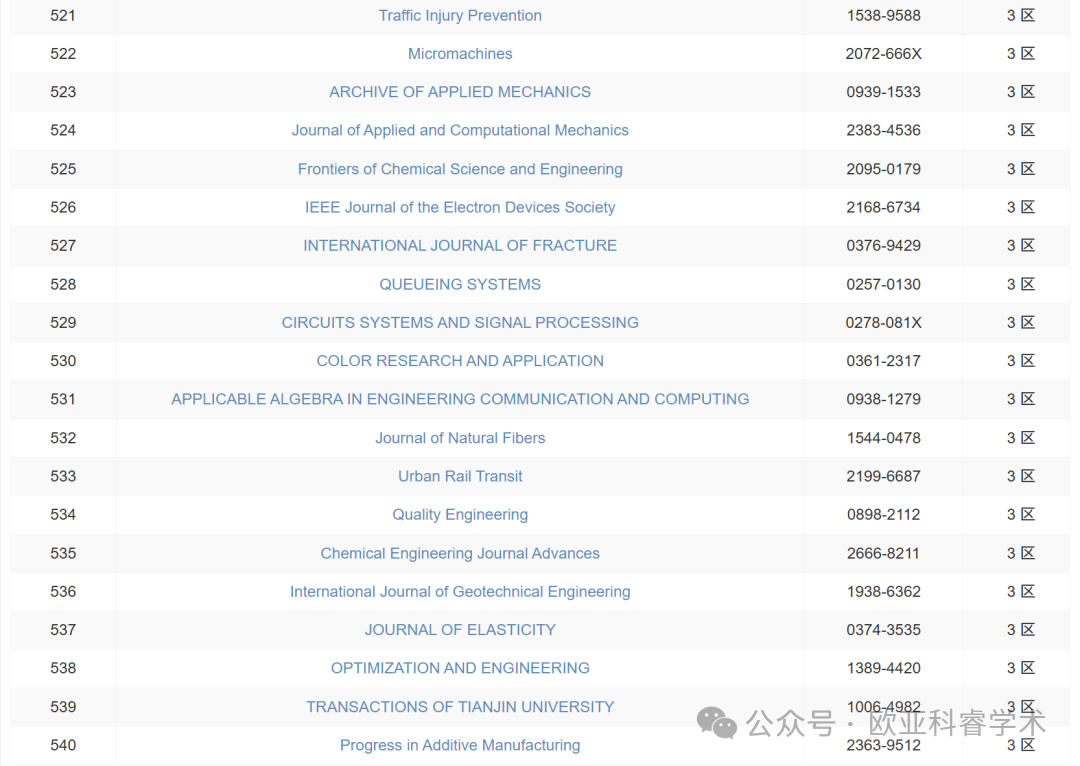Select ISSN 2168-6734 cell
The image size is (1080, 766).
884,207
